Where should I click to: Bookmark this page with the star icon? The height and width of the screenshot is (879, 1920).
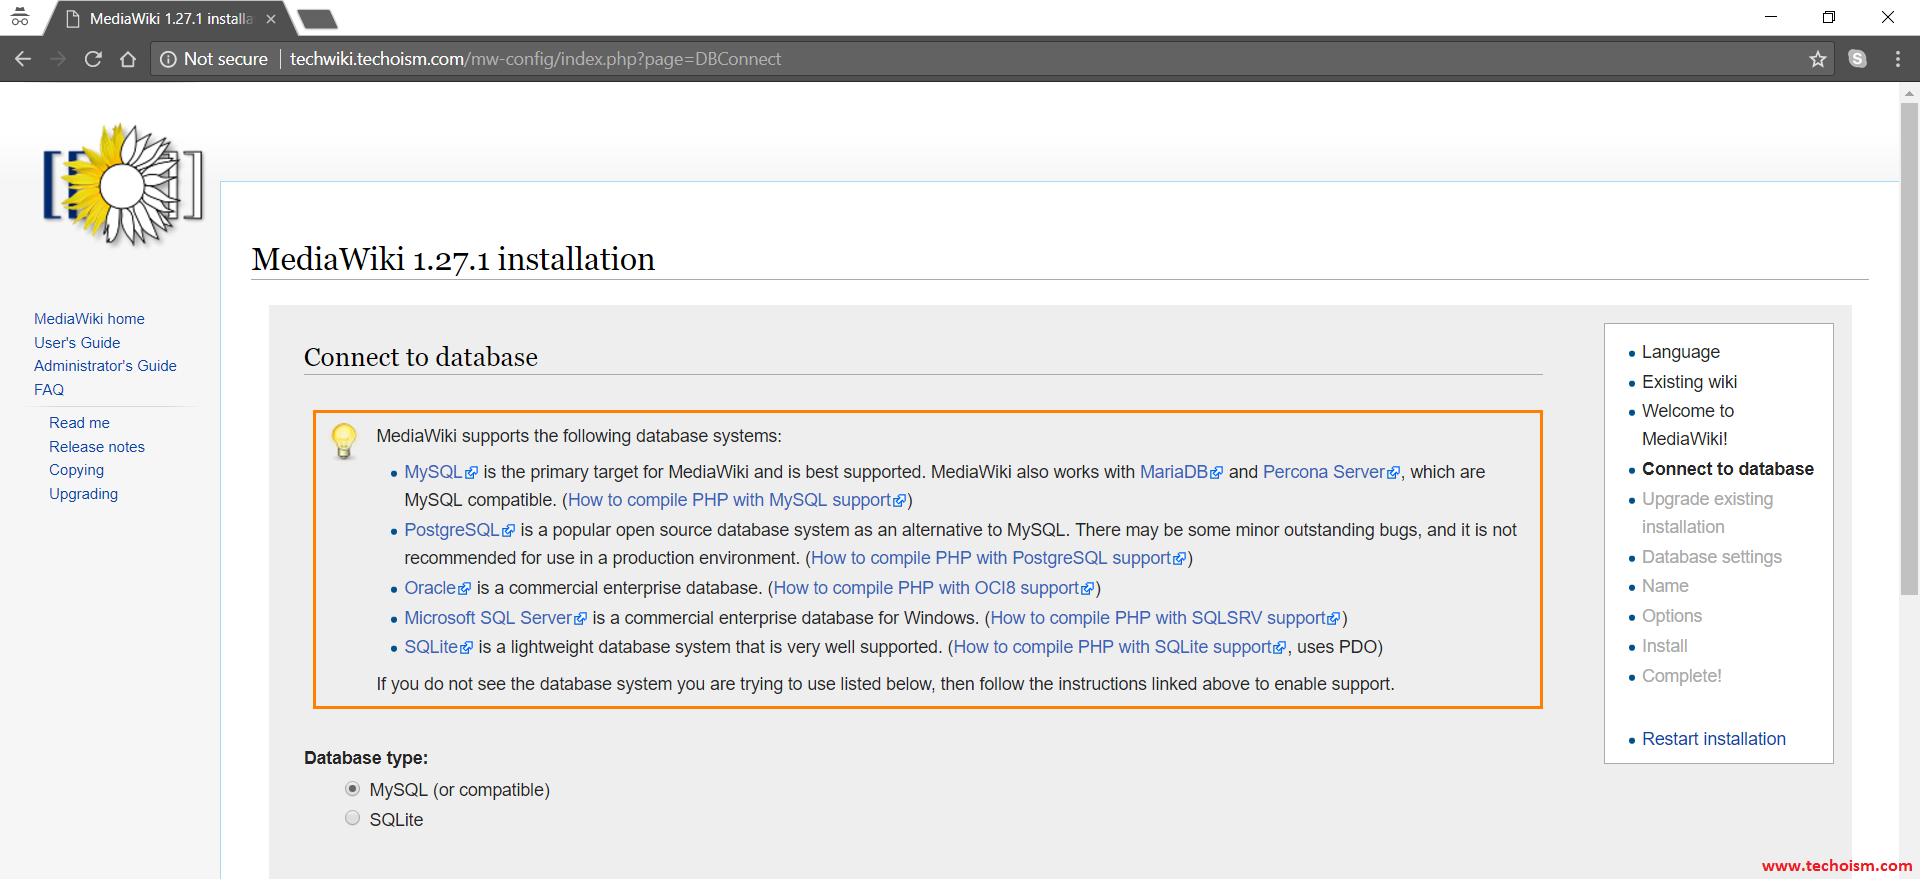1817,59
